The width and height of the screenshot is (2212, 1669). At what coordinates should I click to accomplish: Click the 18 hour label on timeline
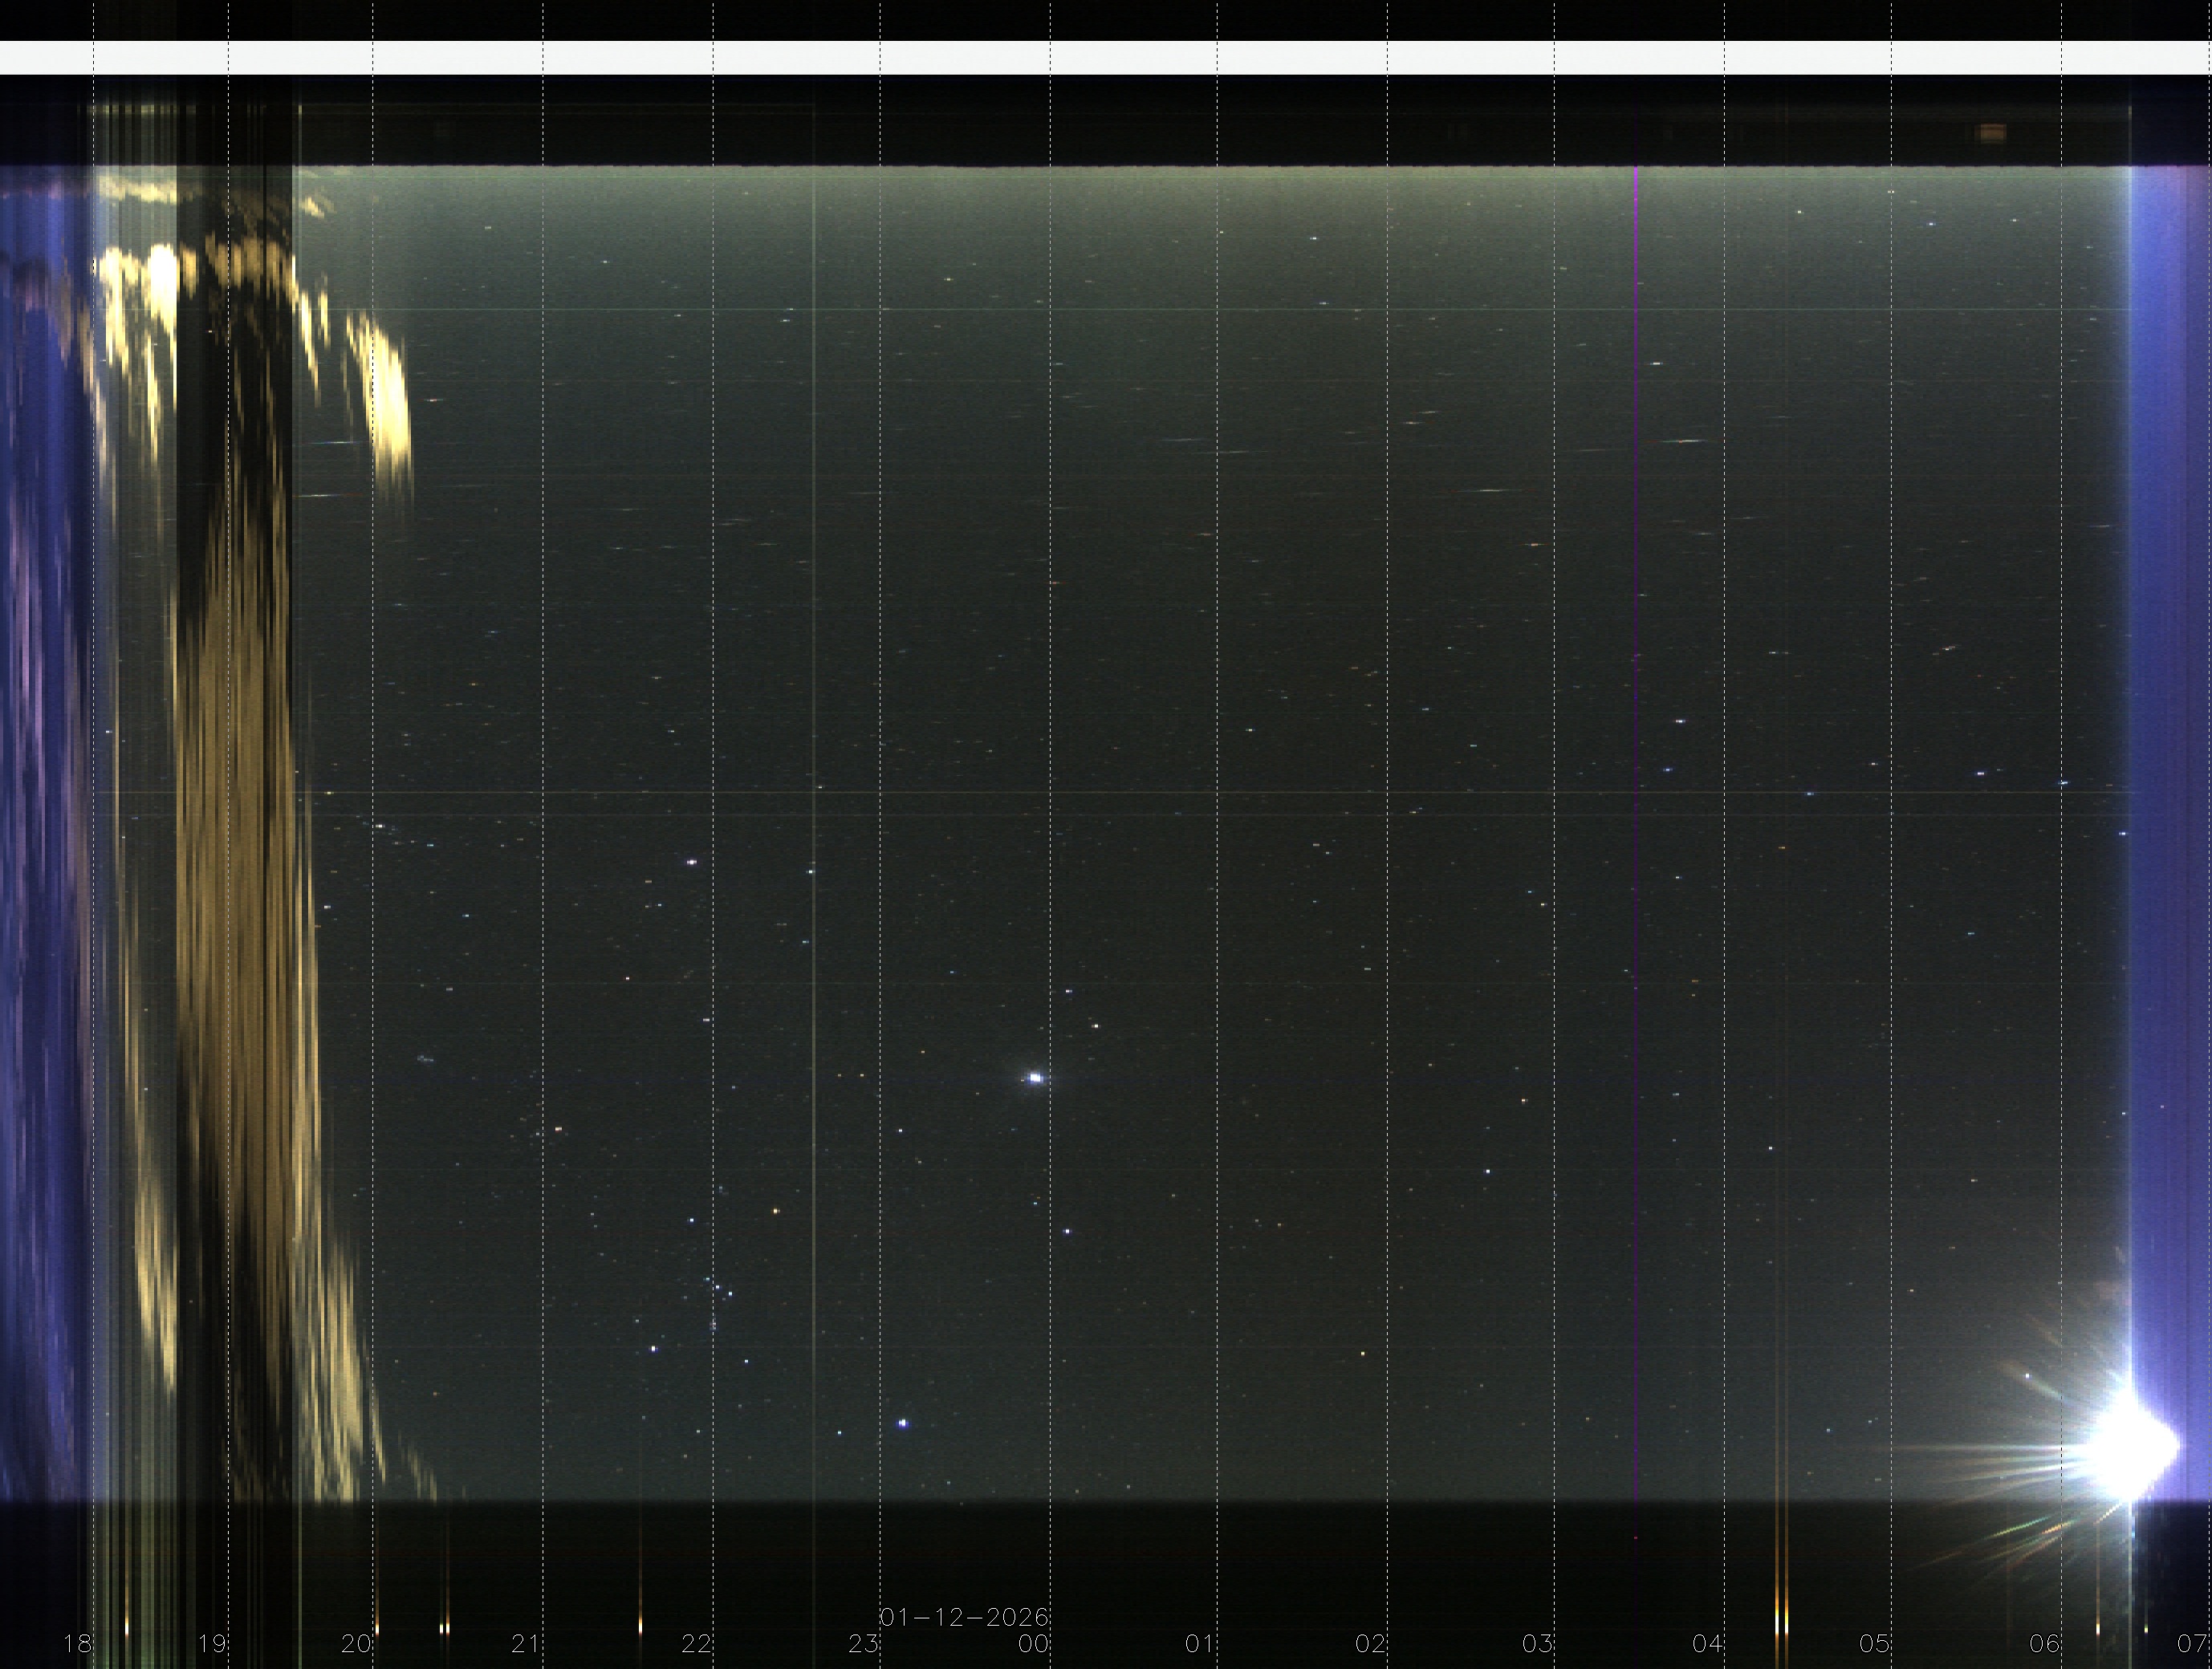77,1643
